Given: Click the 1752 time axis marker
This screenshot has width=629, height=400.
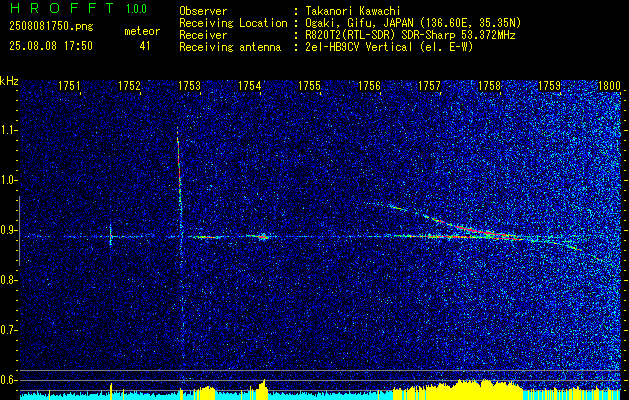Looking at the screenshot, I should point(129,86).
